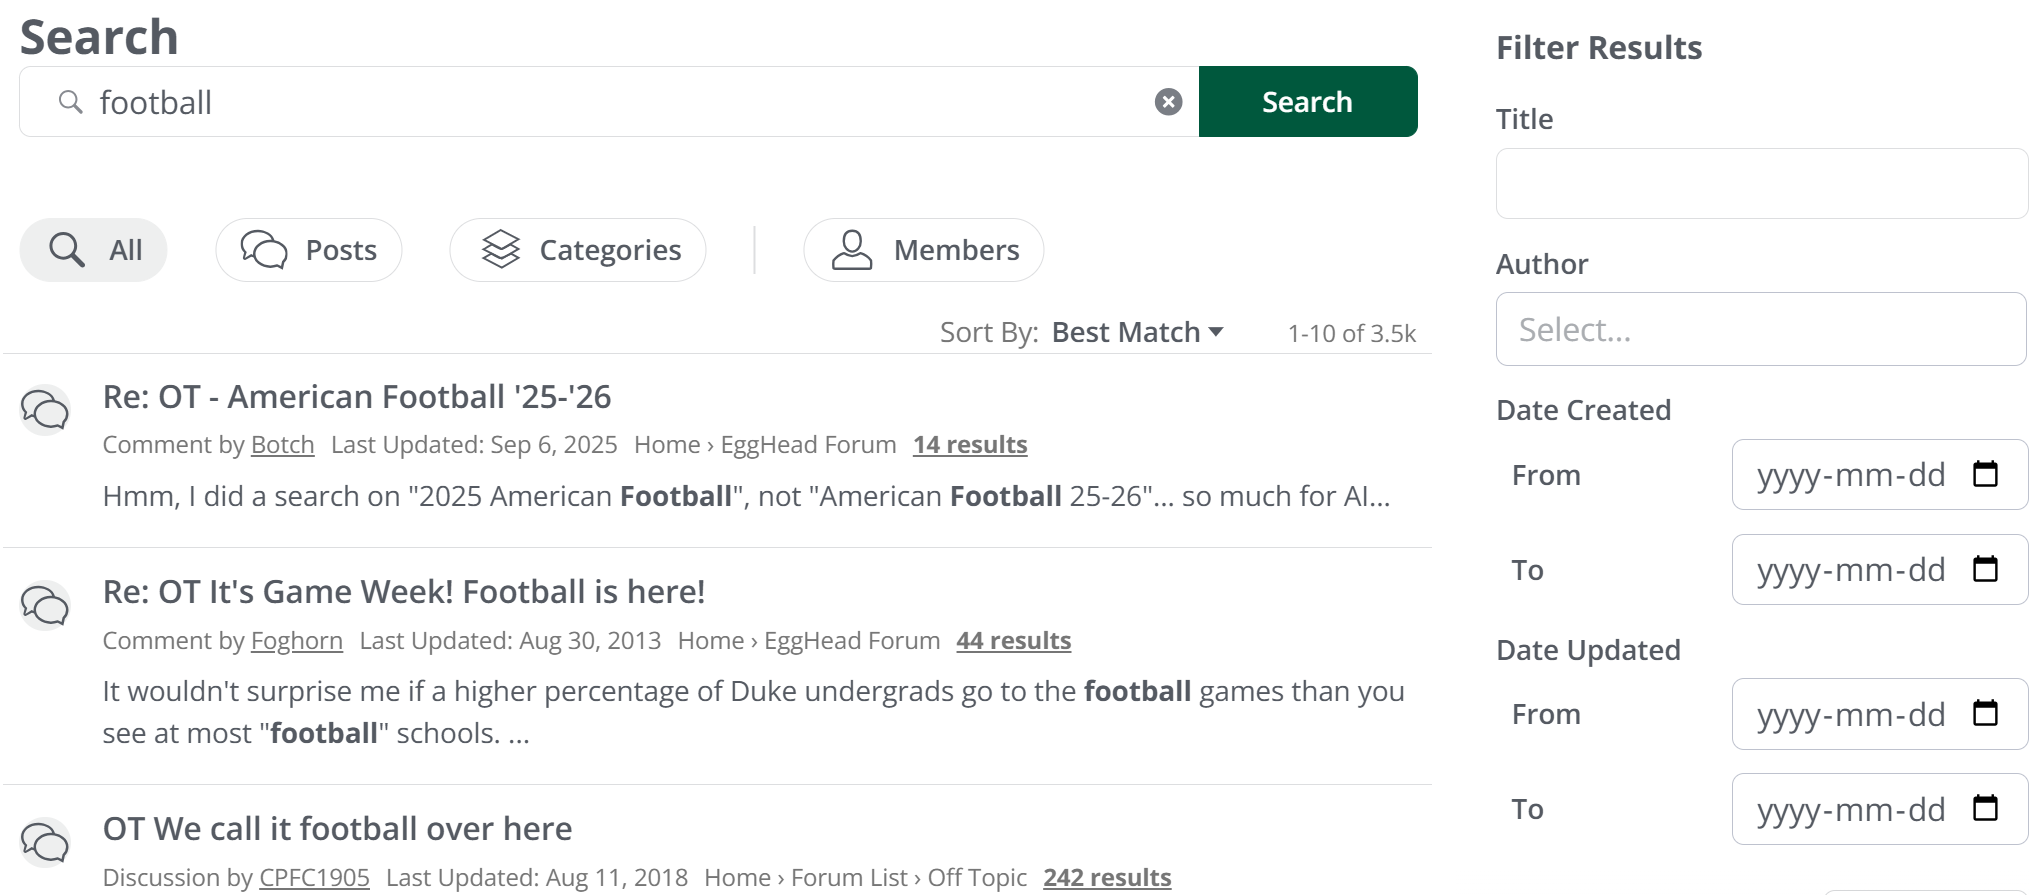Open the 14 results link

969,445
